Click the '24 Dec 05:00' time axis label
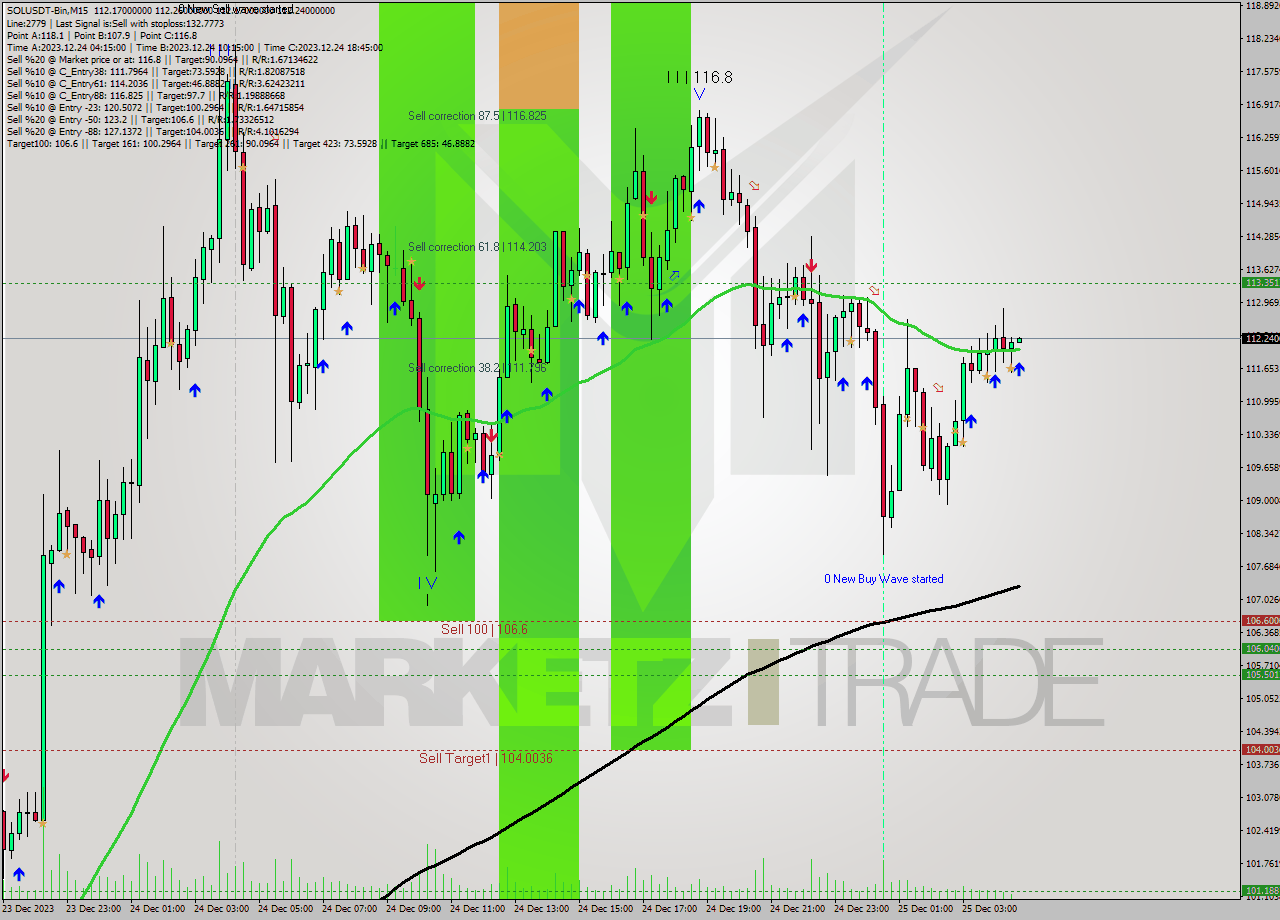The image size is (1280, 920). (285, 909)
